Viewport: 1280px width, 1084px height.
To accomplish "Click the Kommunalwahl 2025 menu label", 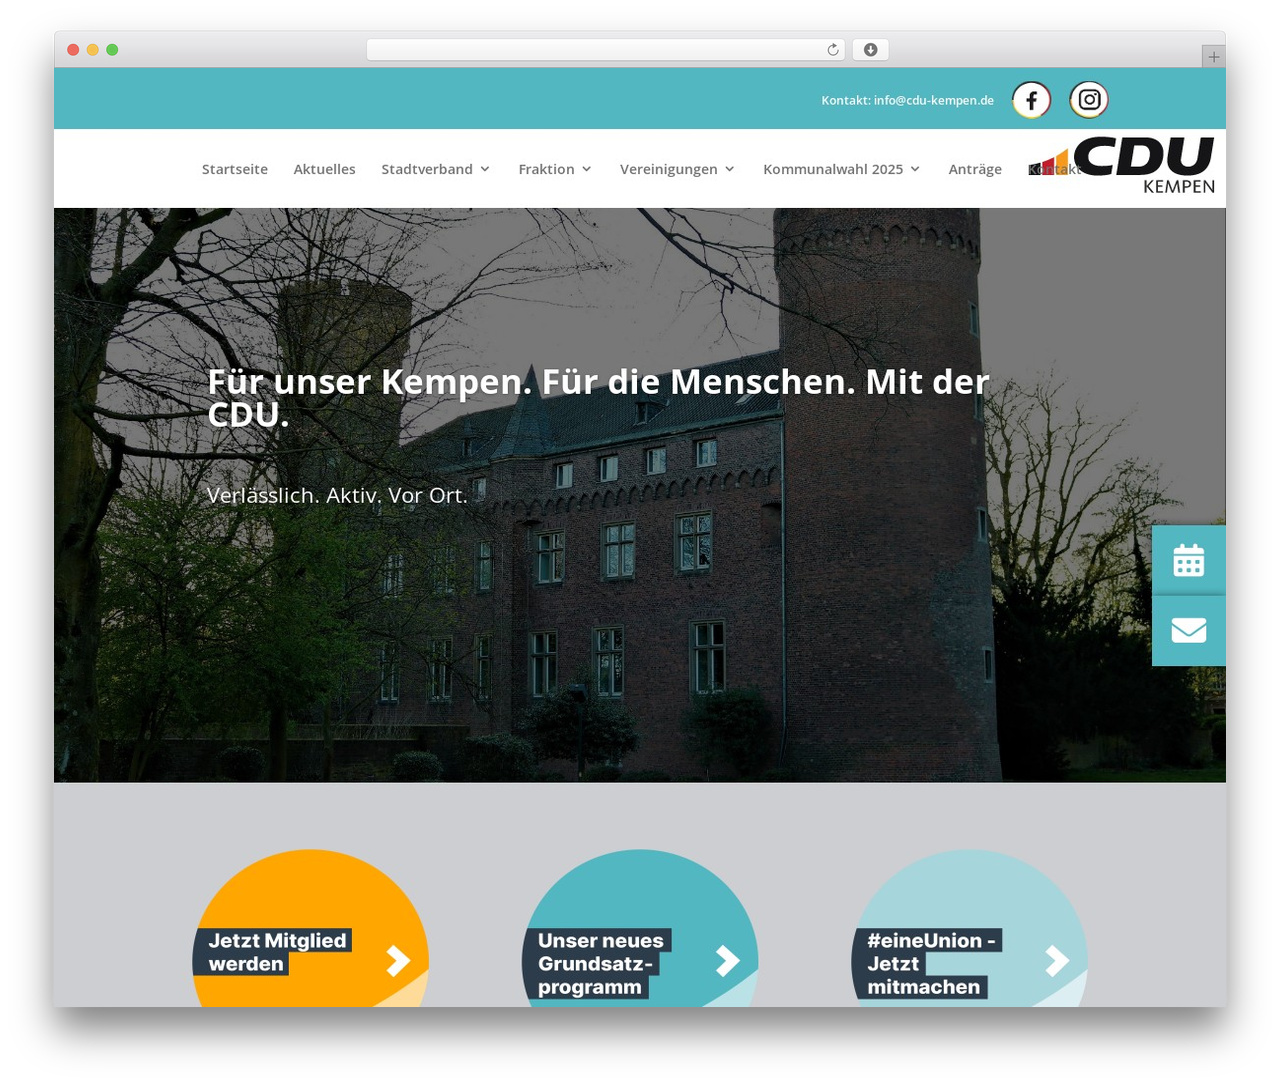I will coord(833,169).
